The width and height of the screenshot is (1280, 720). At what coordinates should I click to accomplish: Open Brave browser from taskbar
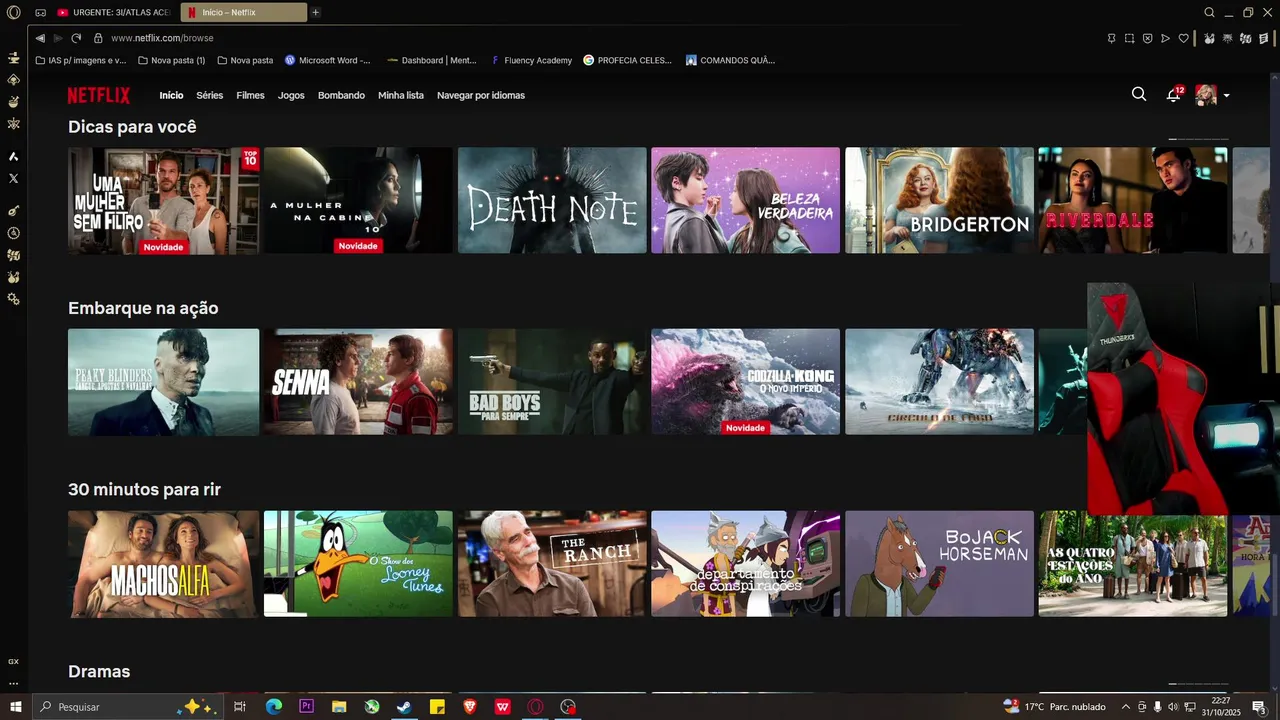click(x=470, y=707)
